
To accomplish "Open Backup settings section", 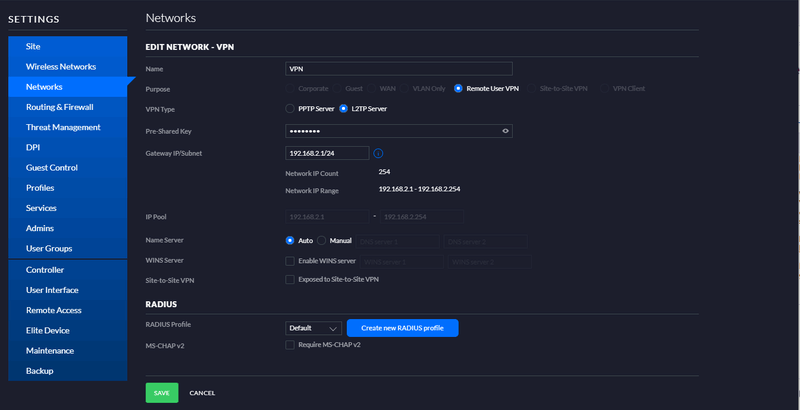I will 67,371.
